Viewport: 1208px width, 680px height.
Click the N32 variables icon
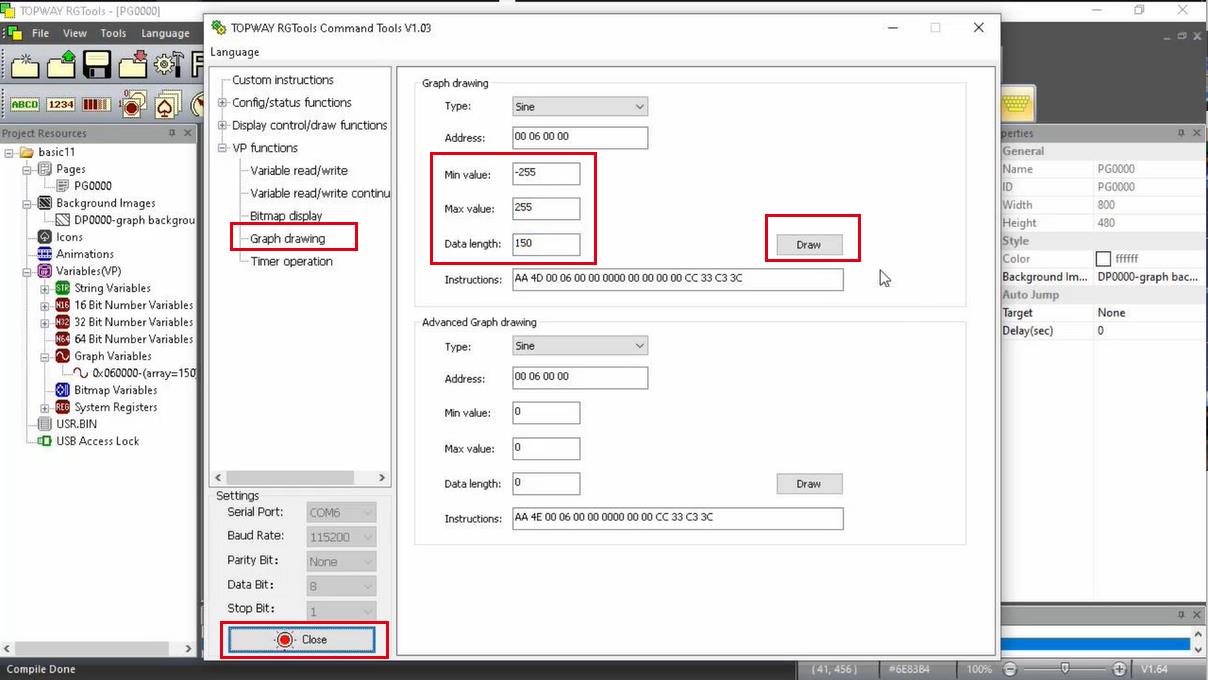point(62,322)
